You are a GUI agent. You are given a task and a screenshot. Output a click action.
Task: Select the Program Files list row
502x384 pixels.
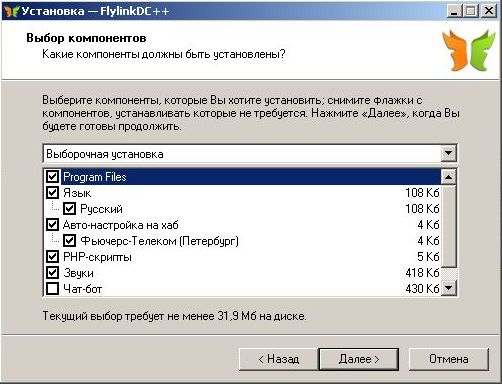242,177
